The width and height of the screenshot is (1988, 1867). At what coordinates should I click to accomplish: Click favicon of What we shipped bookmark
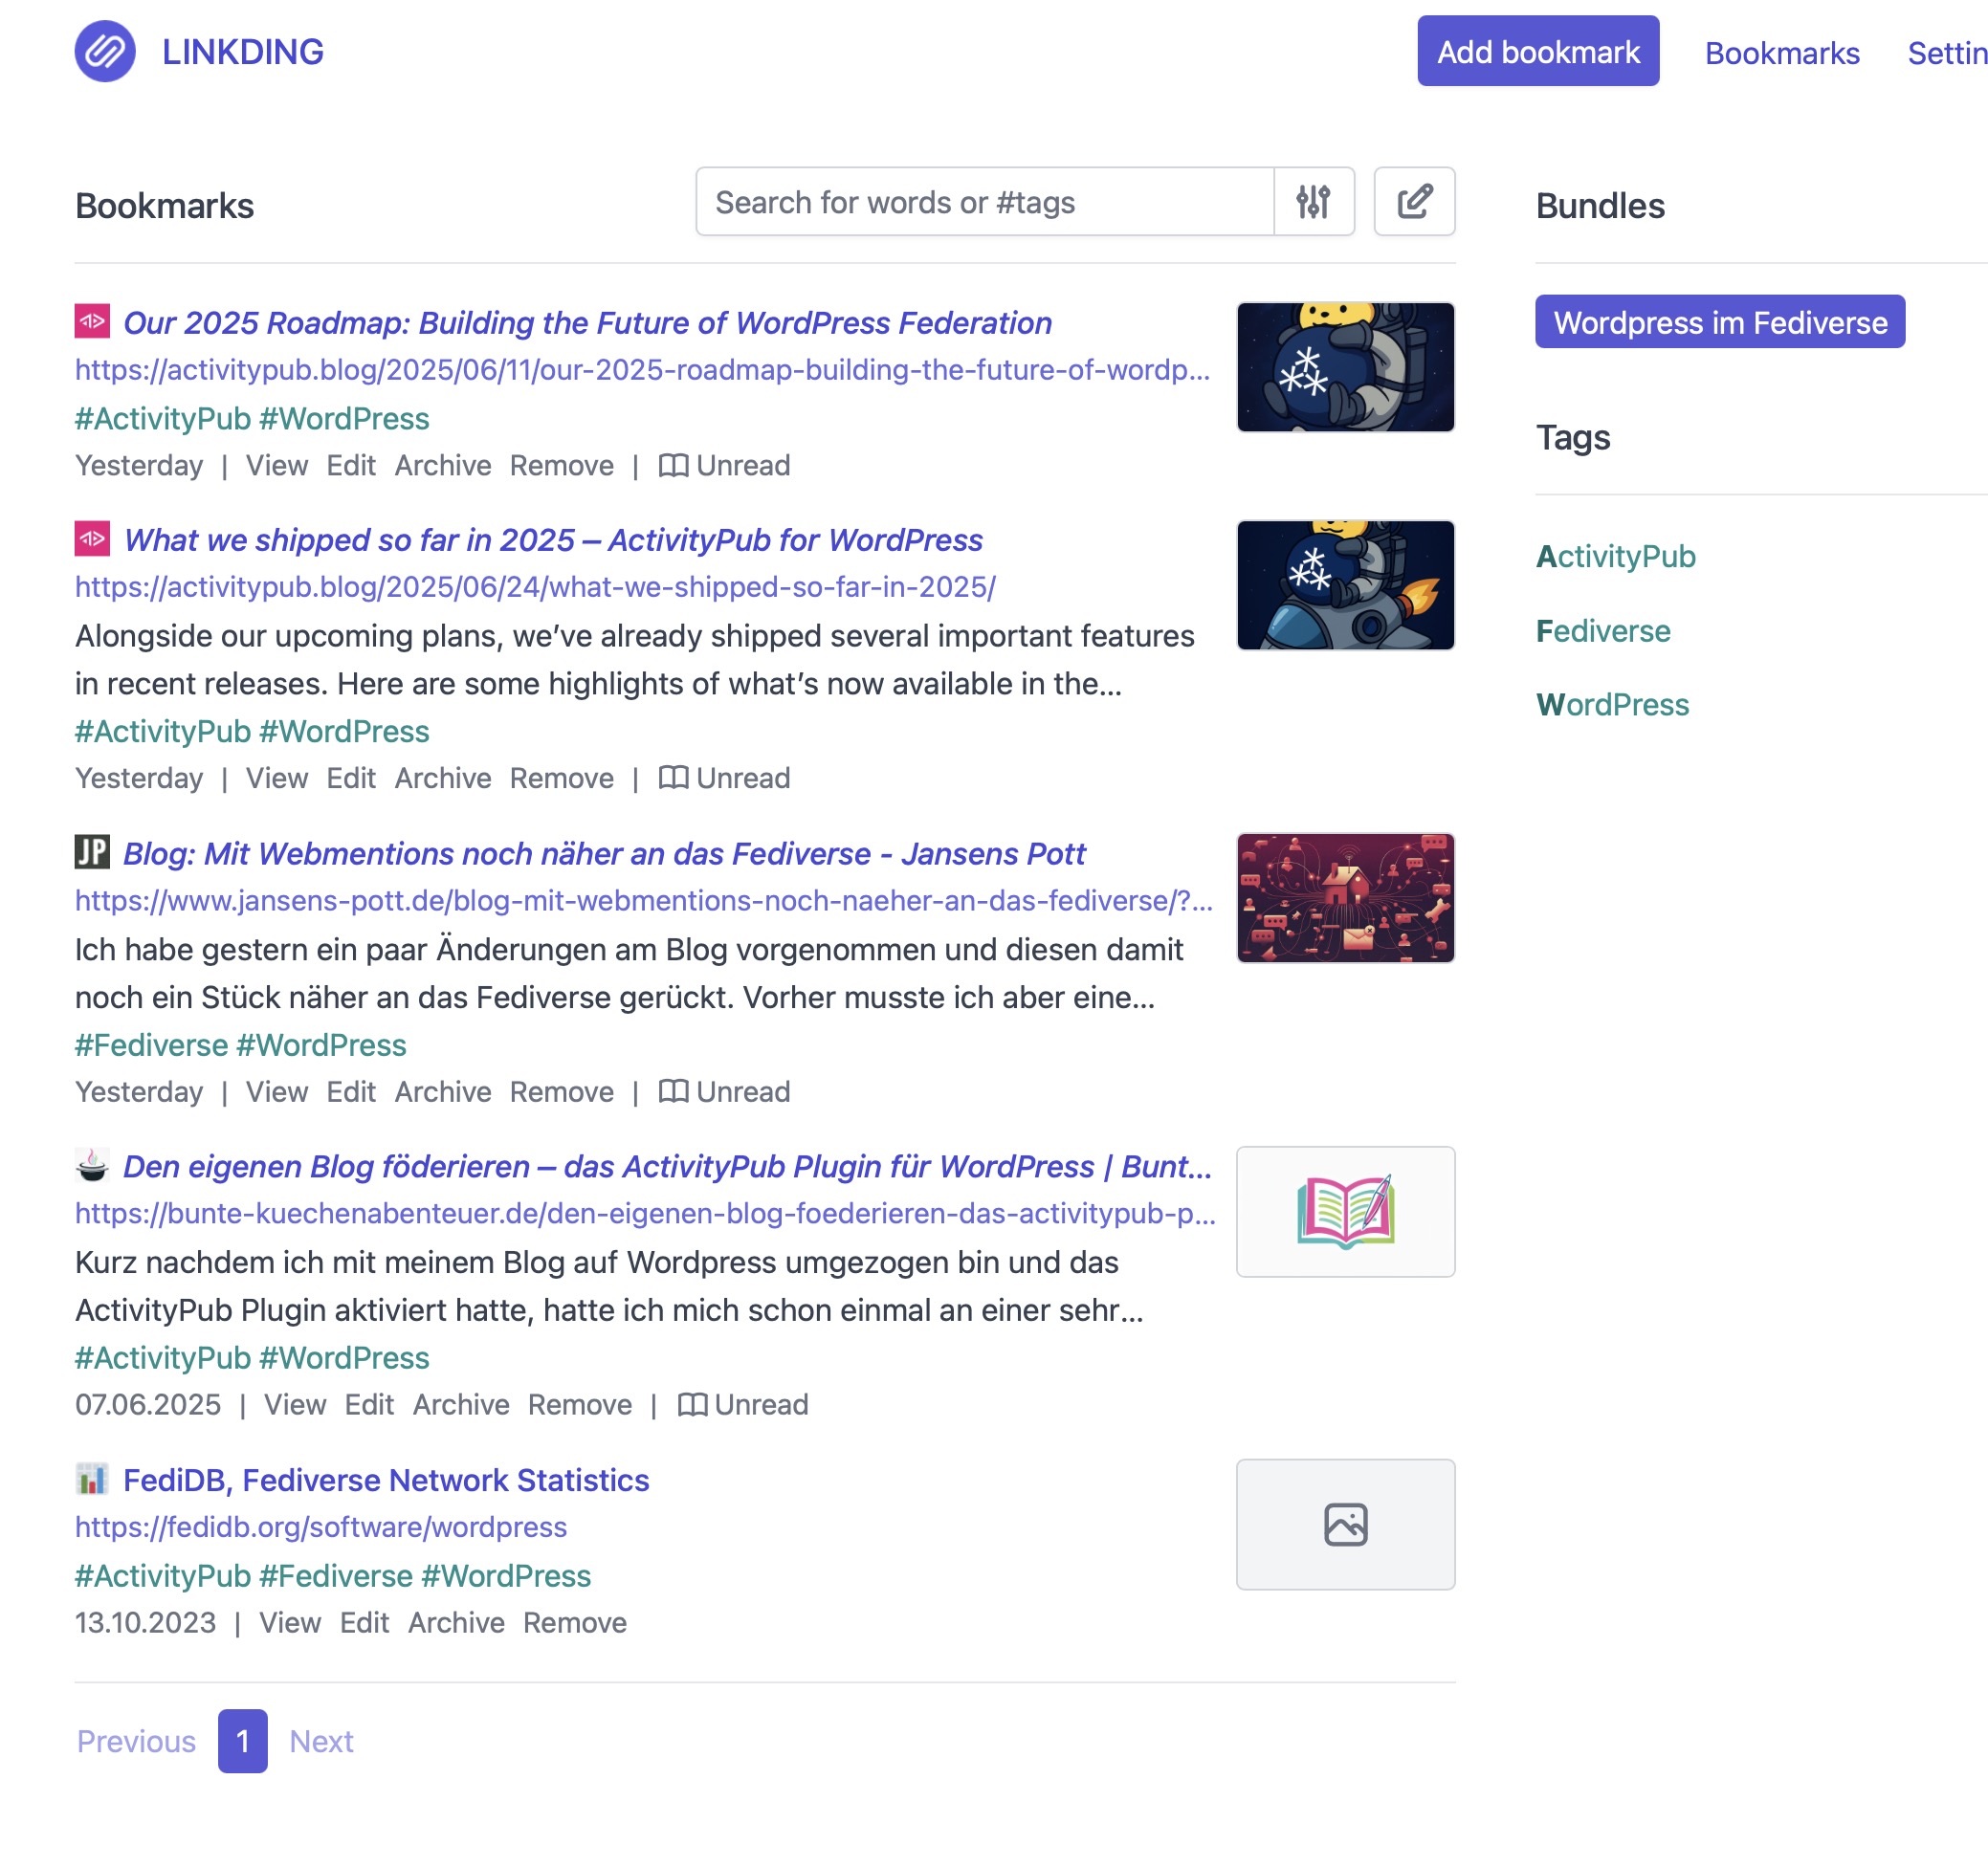point(92,539)
